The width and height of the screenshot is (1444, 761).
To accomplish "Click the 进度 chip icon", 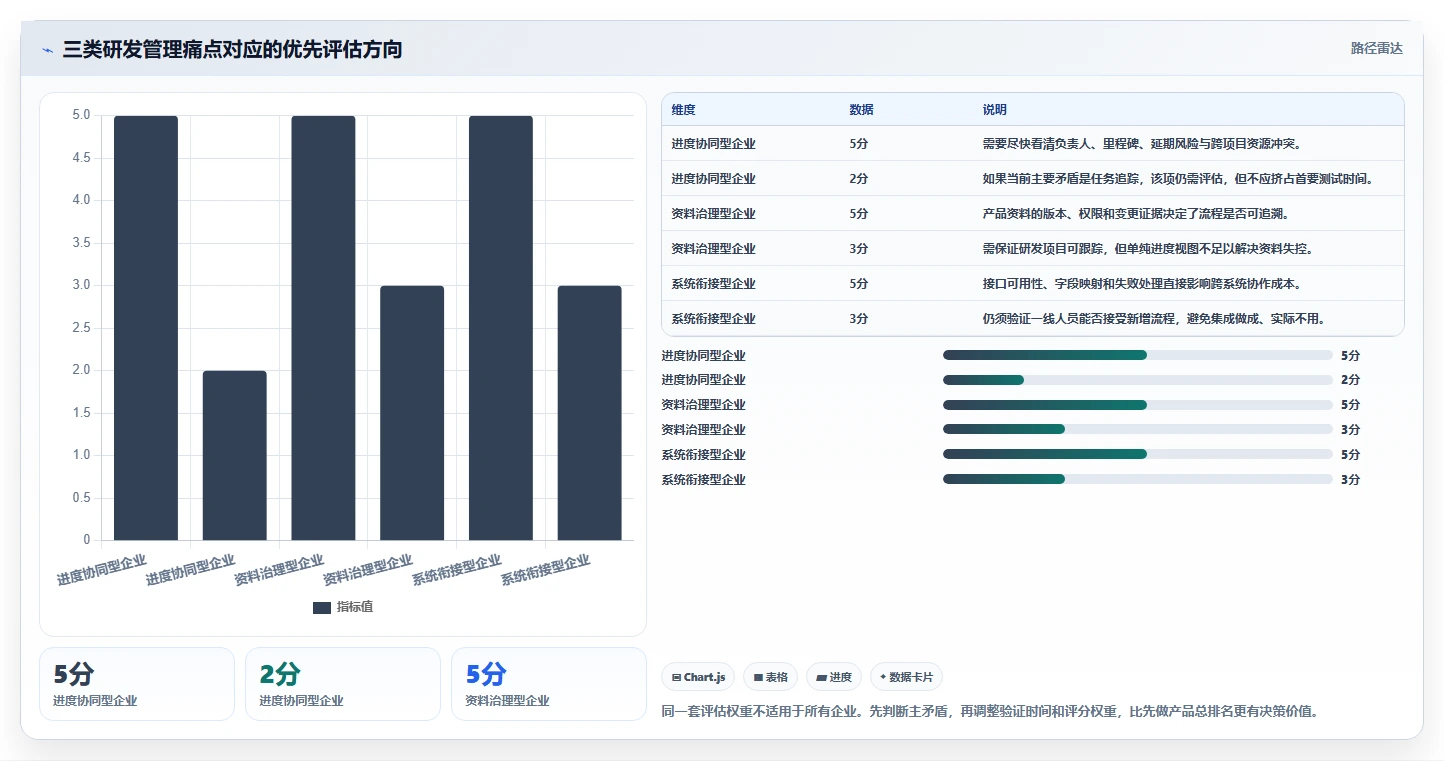I will [822, 677].
